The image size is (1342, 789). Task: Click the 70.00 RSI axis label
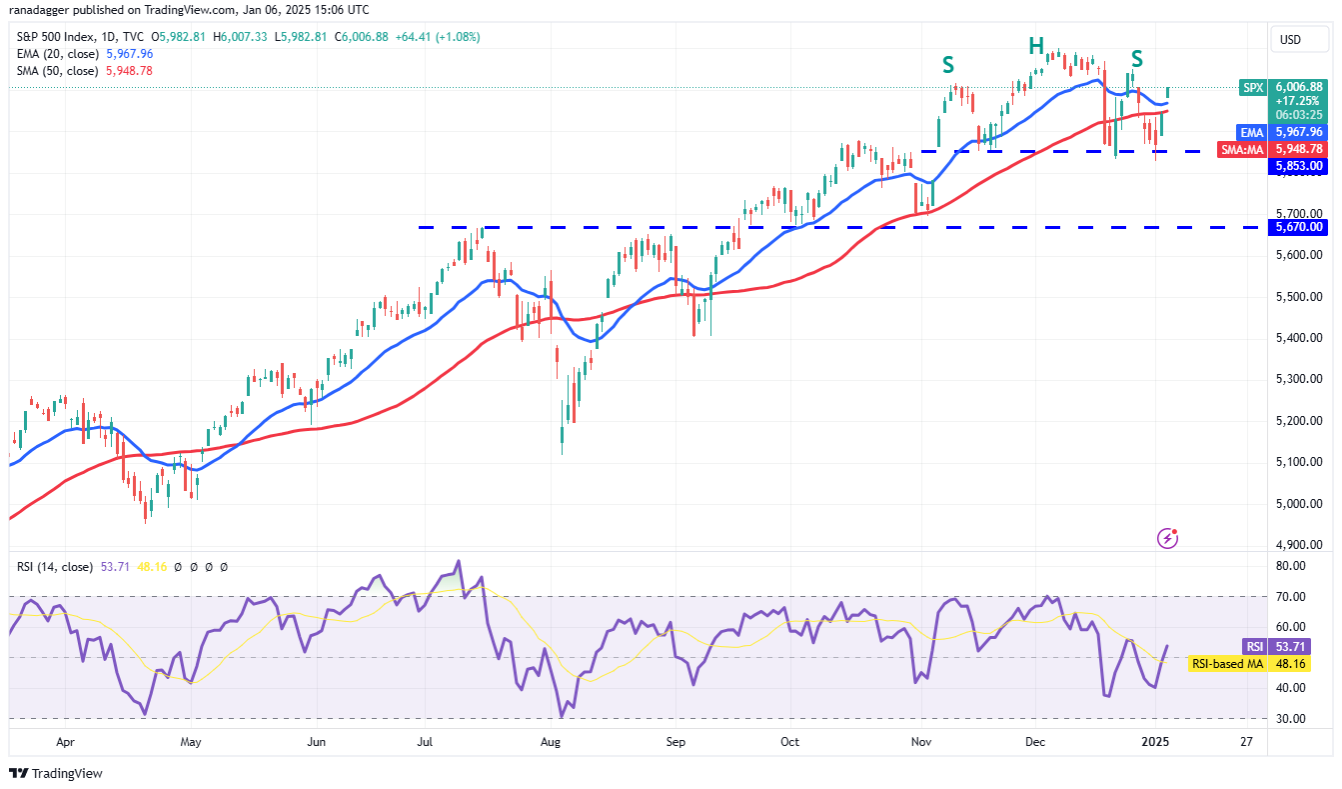[x=1290, y=597]
